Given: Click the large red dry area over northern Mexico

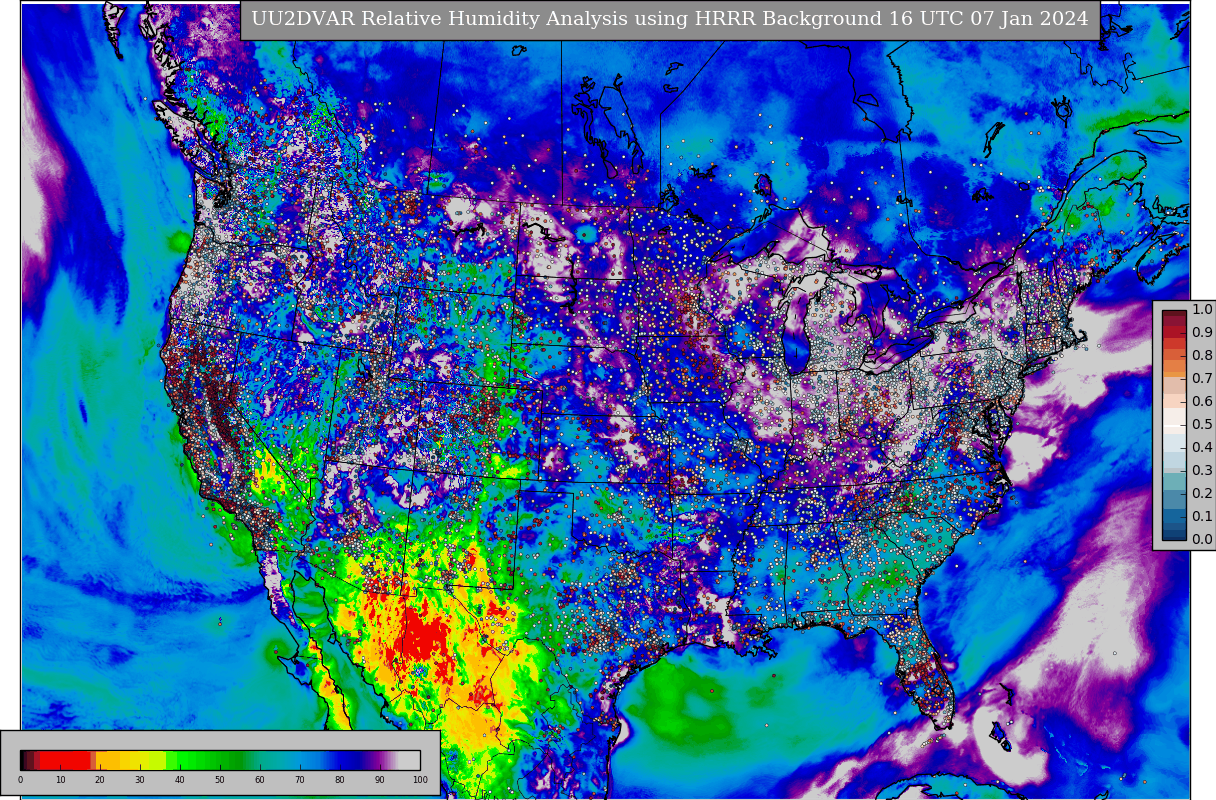Looking at the screenshot, I should 420,640.
